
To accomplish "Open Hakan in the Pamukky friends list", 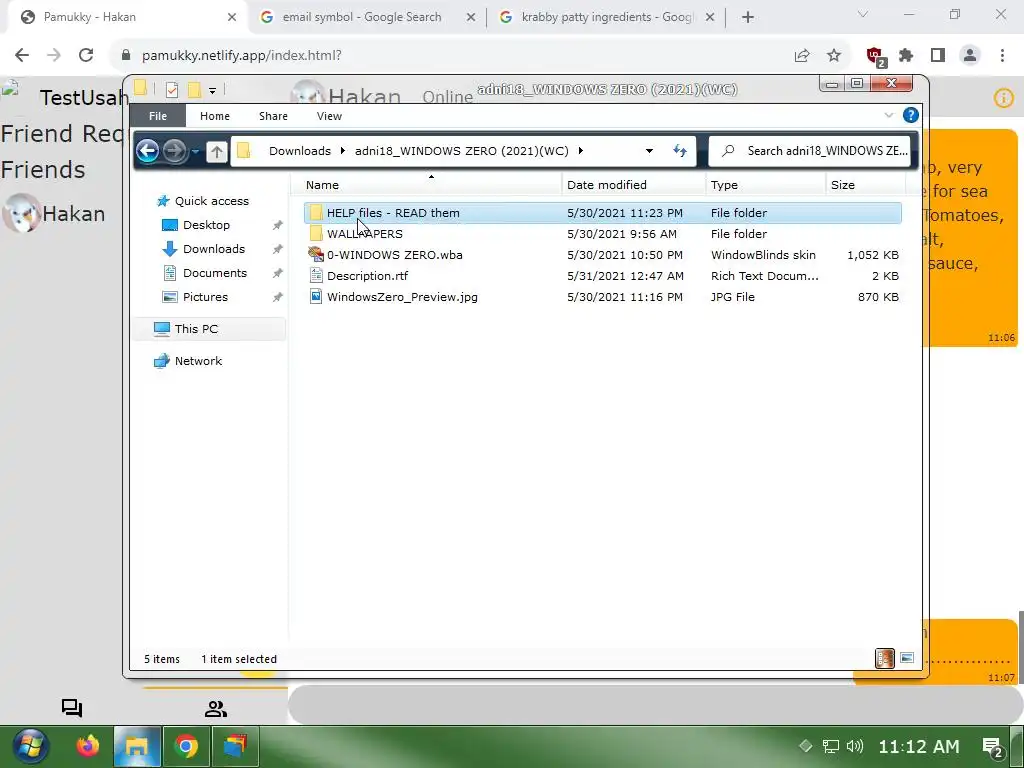I will coord(62,214).
